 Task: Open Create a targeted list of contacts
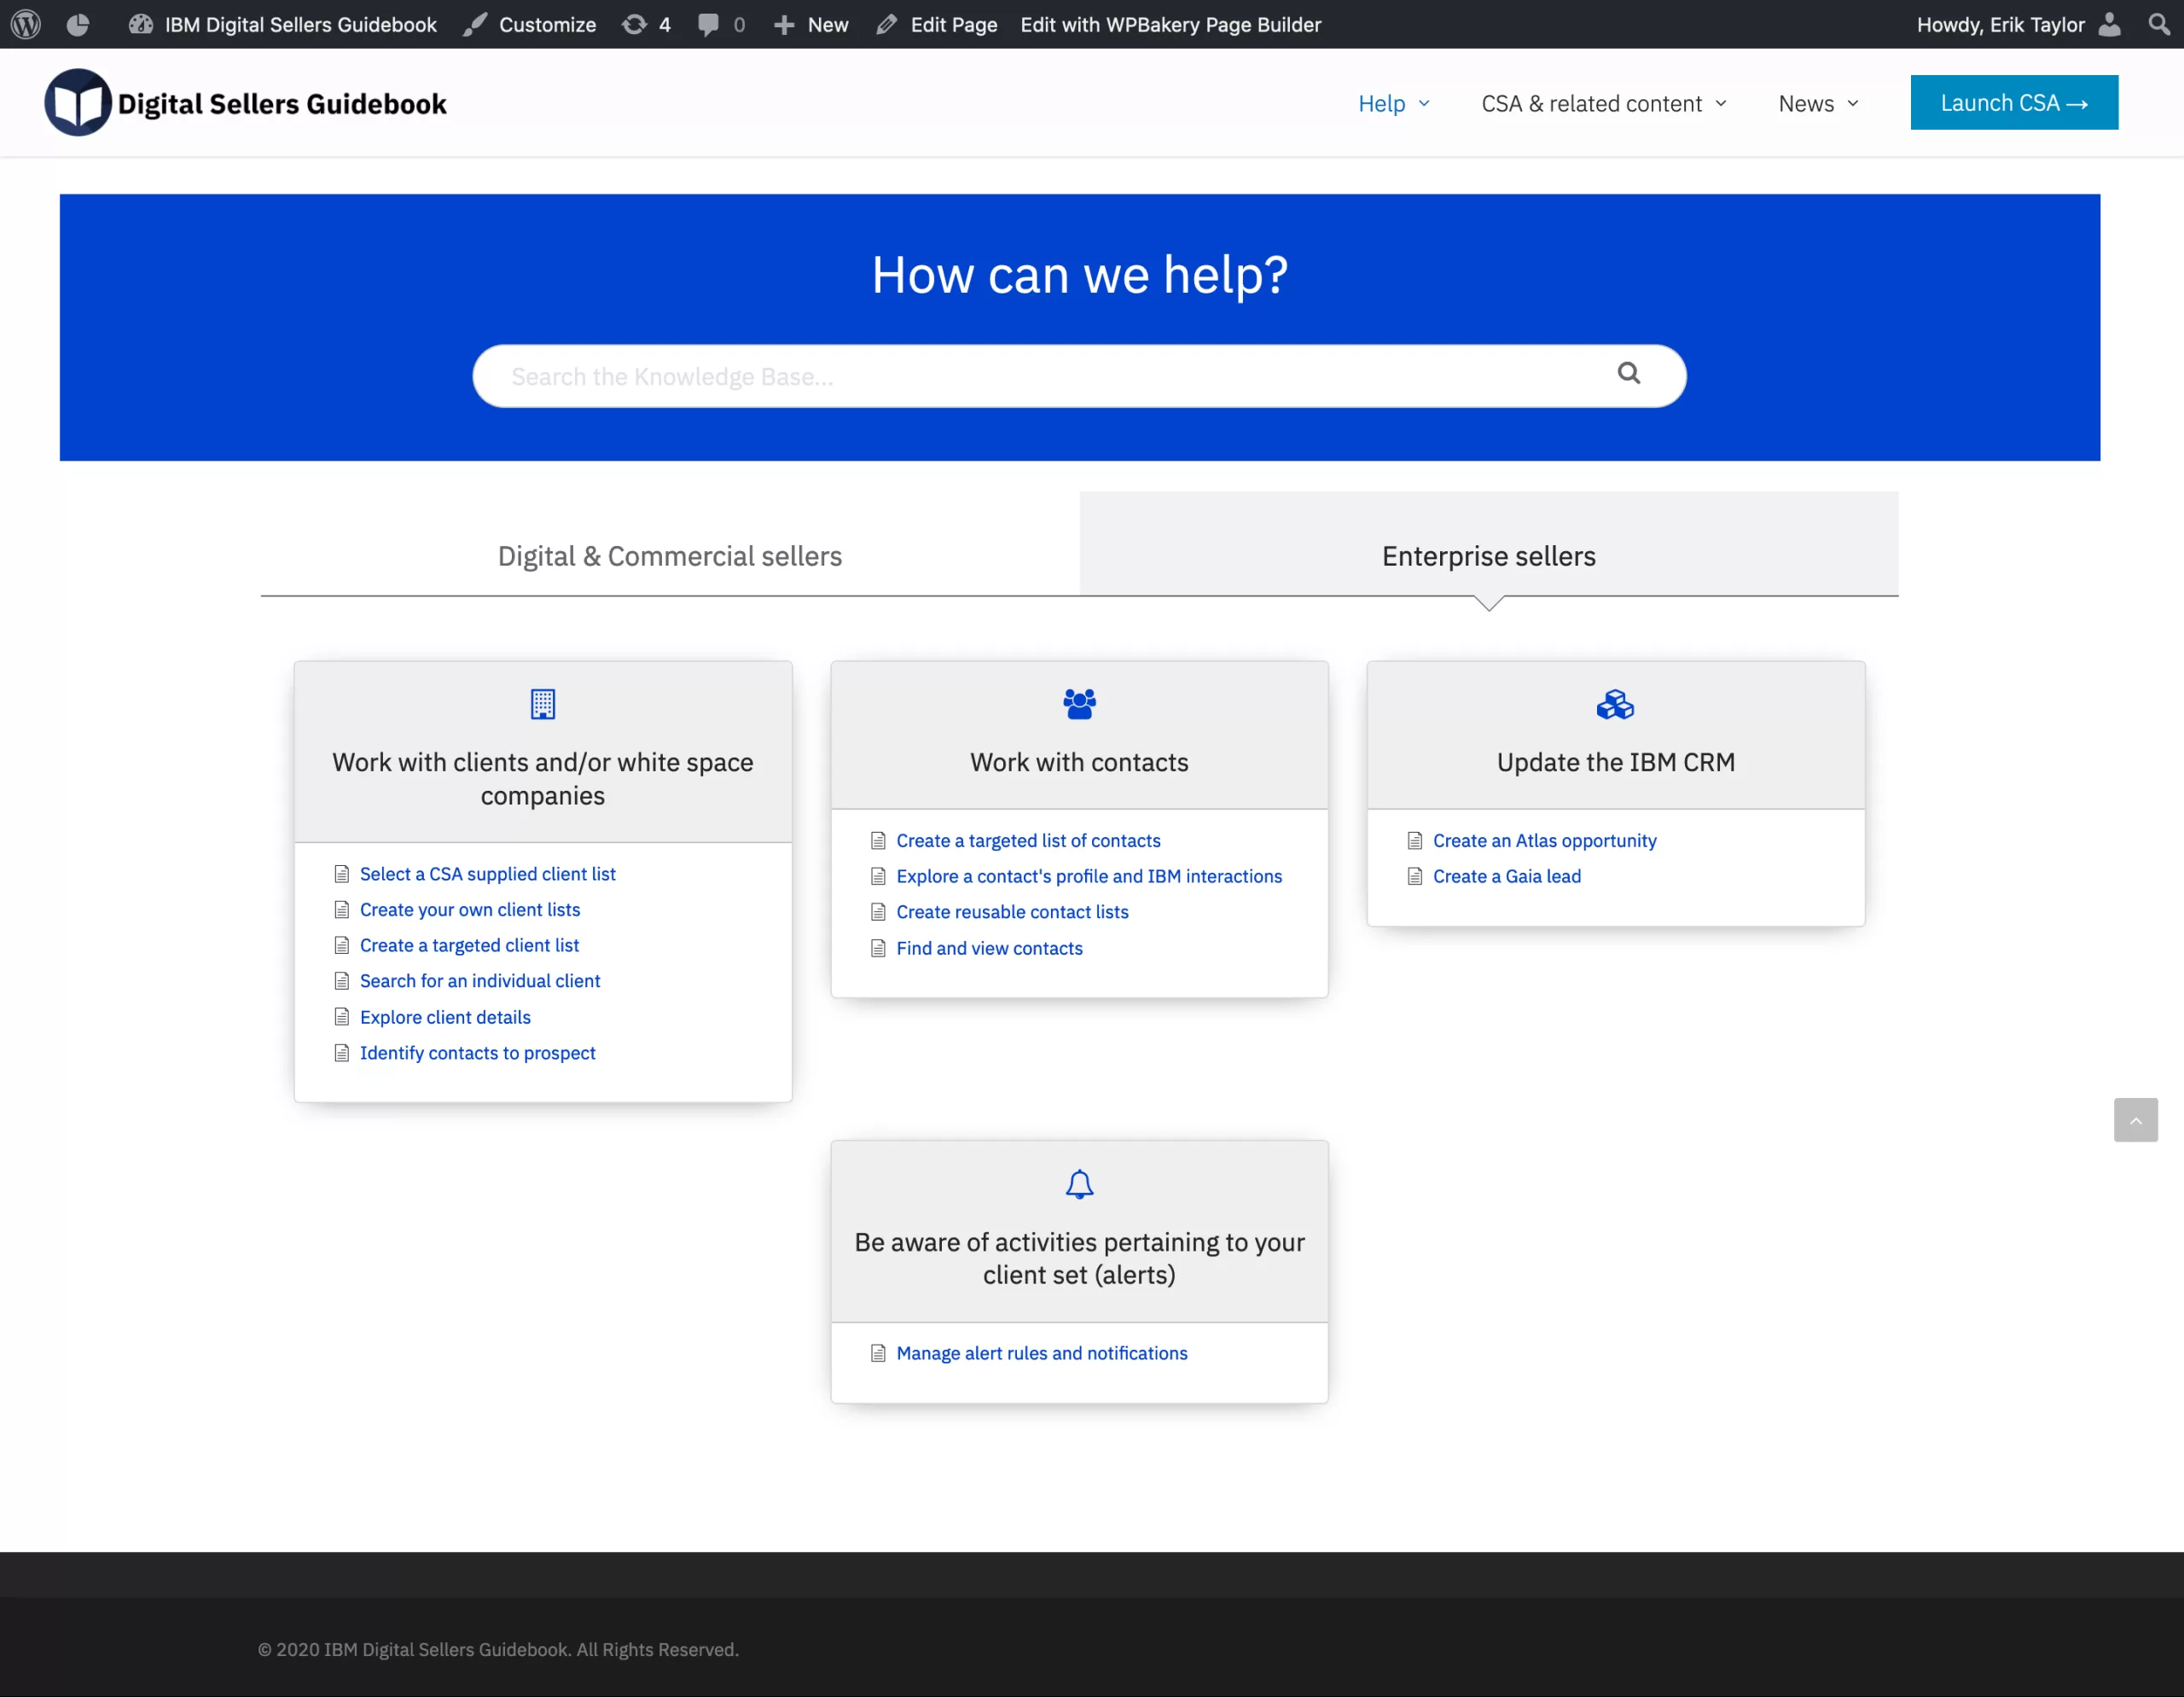point(1028,840)
